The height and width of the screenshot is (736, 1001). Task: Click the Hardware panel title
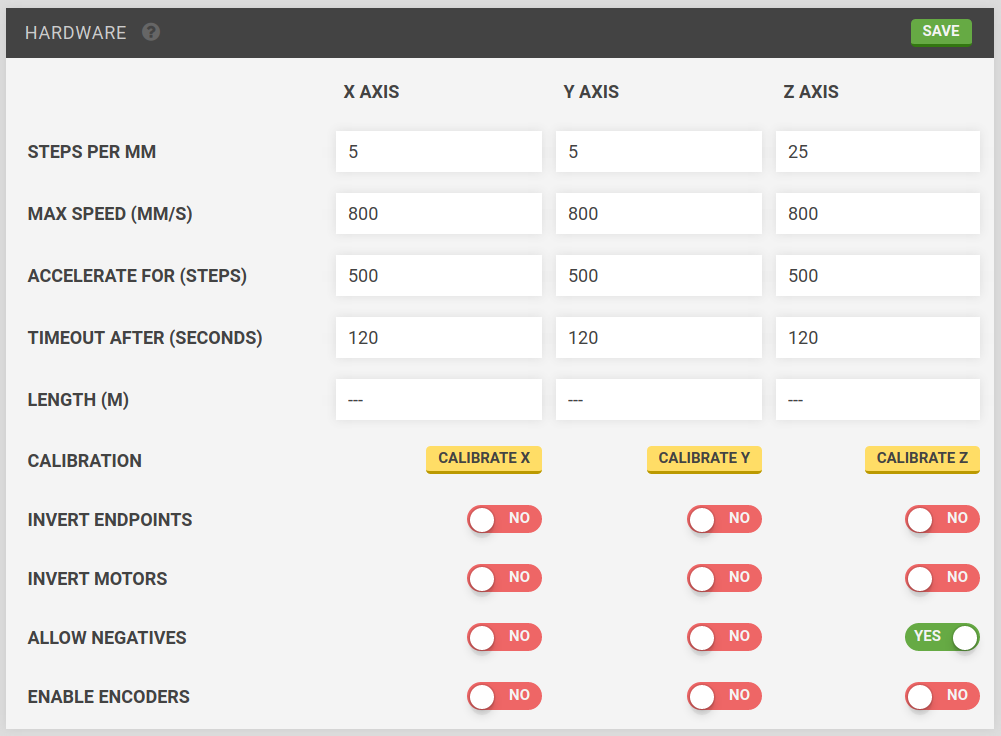click(x=76, y=33)
